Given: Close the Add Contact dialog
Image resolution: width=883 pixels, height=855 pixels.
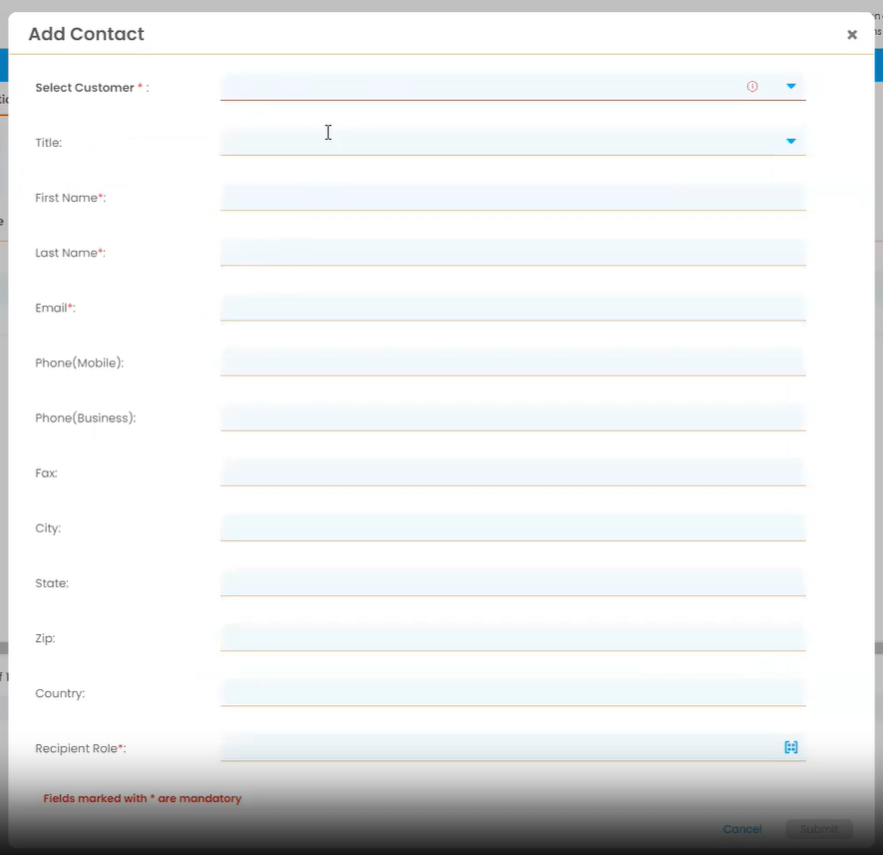Looking at the screenshot, I should click(852, 35).
